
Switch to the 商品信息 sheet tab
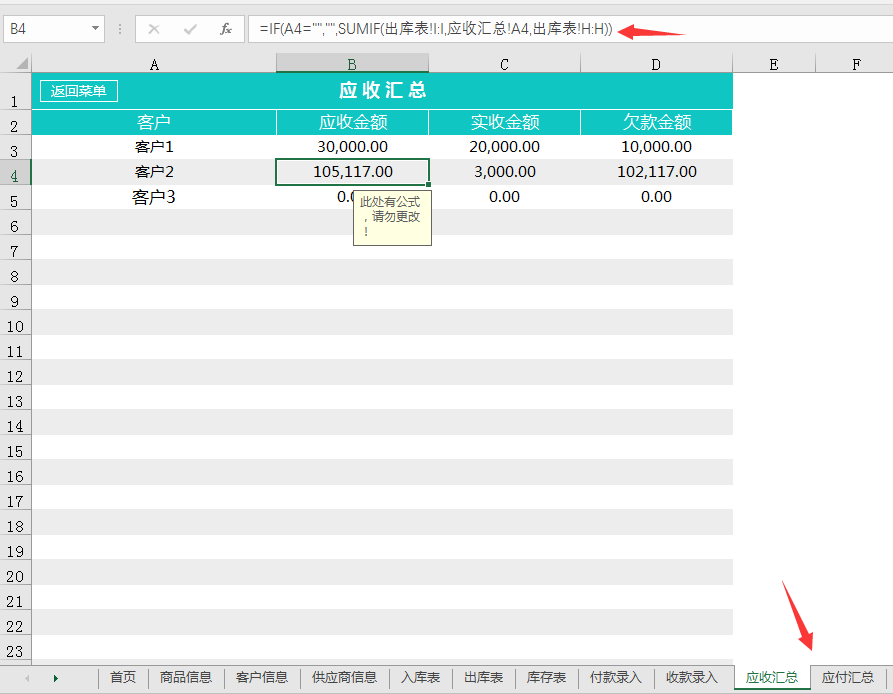(x=186, y=677)
